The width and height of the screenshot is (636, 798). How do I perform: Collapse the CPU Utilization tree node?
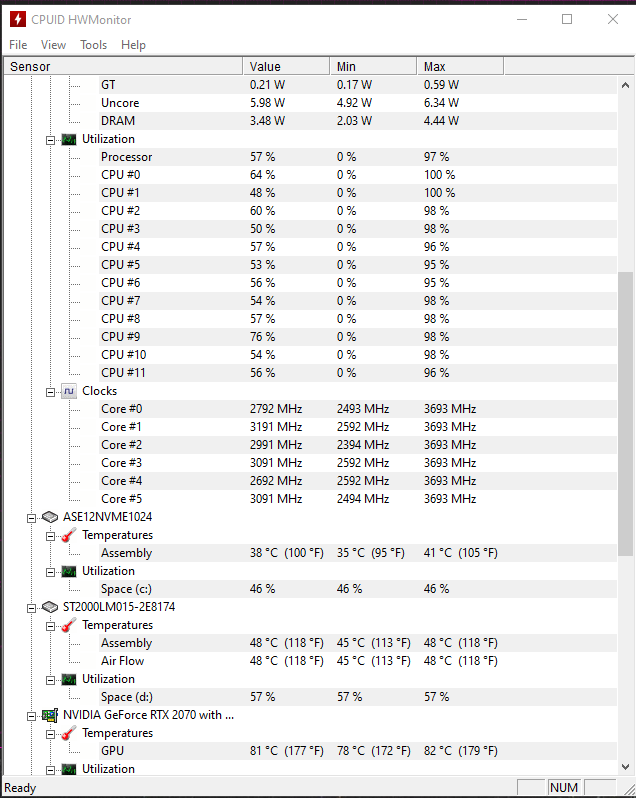(50, 140)
